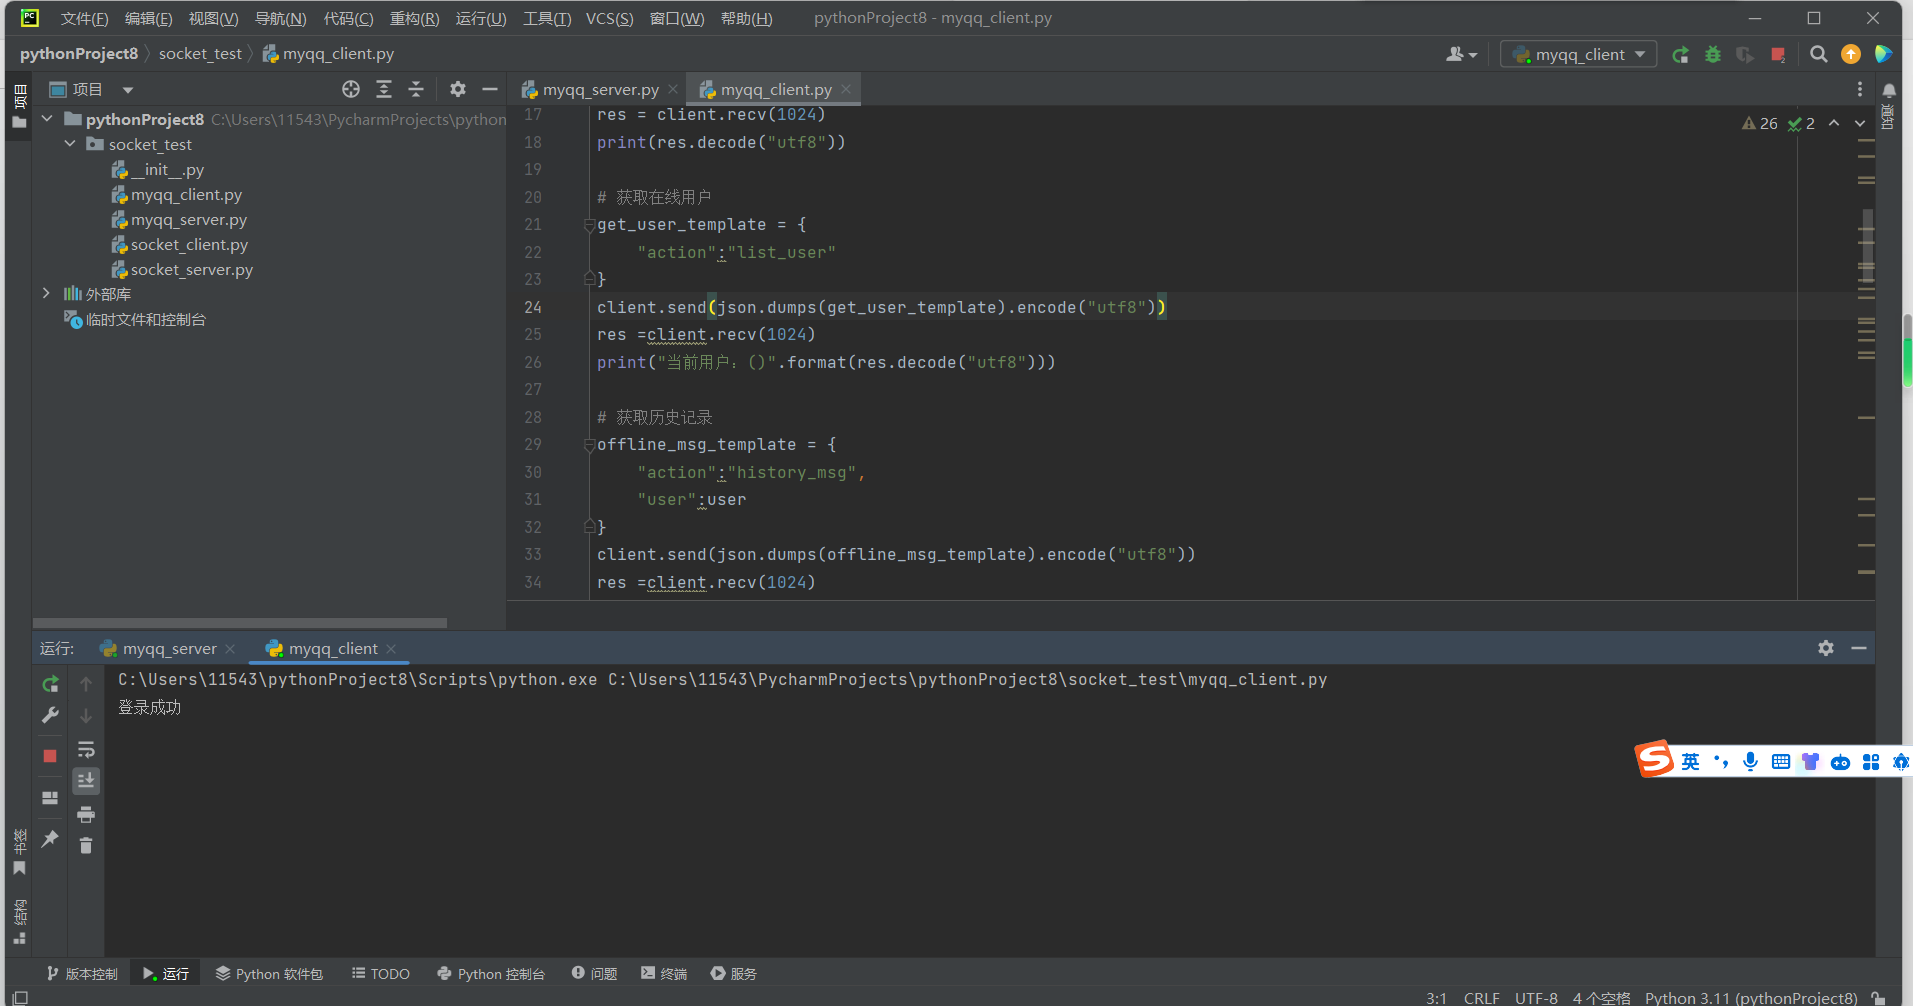Click the TODO tool window button

381,974
